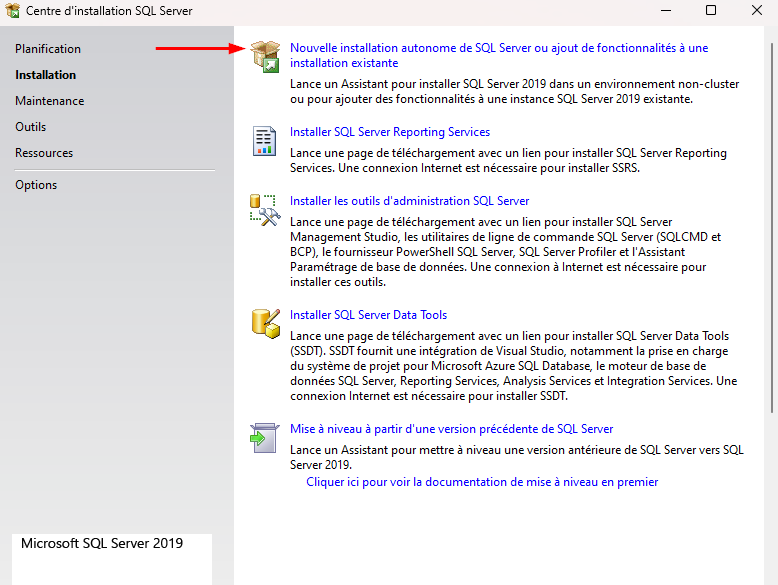The image size is (778, 585).
Task: Start Nouvelle installation autonome de SQL Server
Action: coord(498,48)
